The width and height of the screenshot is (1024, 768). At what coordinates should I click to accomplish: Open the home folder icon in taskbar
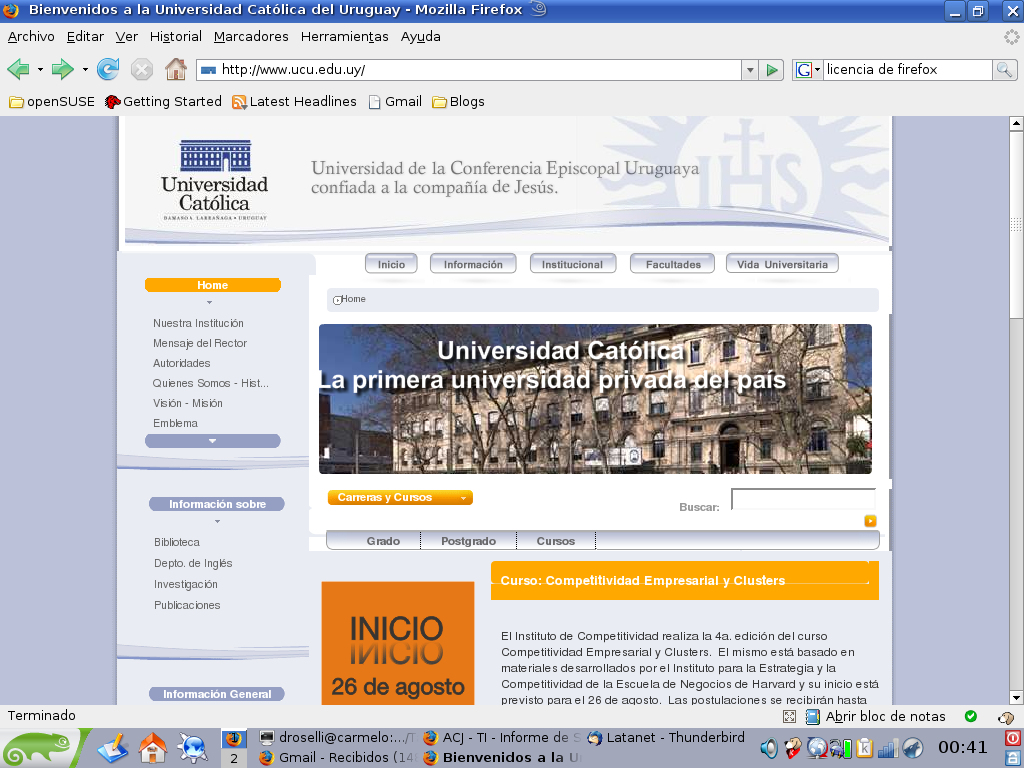[x=153, y=748]
